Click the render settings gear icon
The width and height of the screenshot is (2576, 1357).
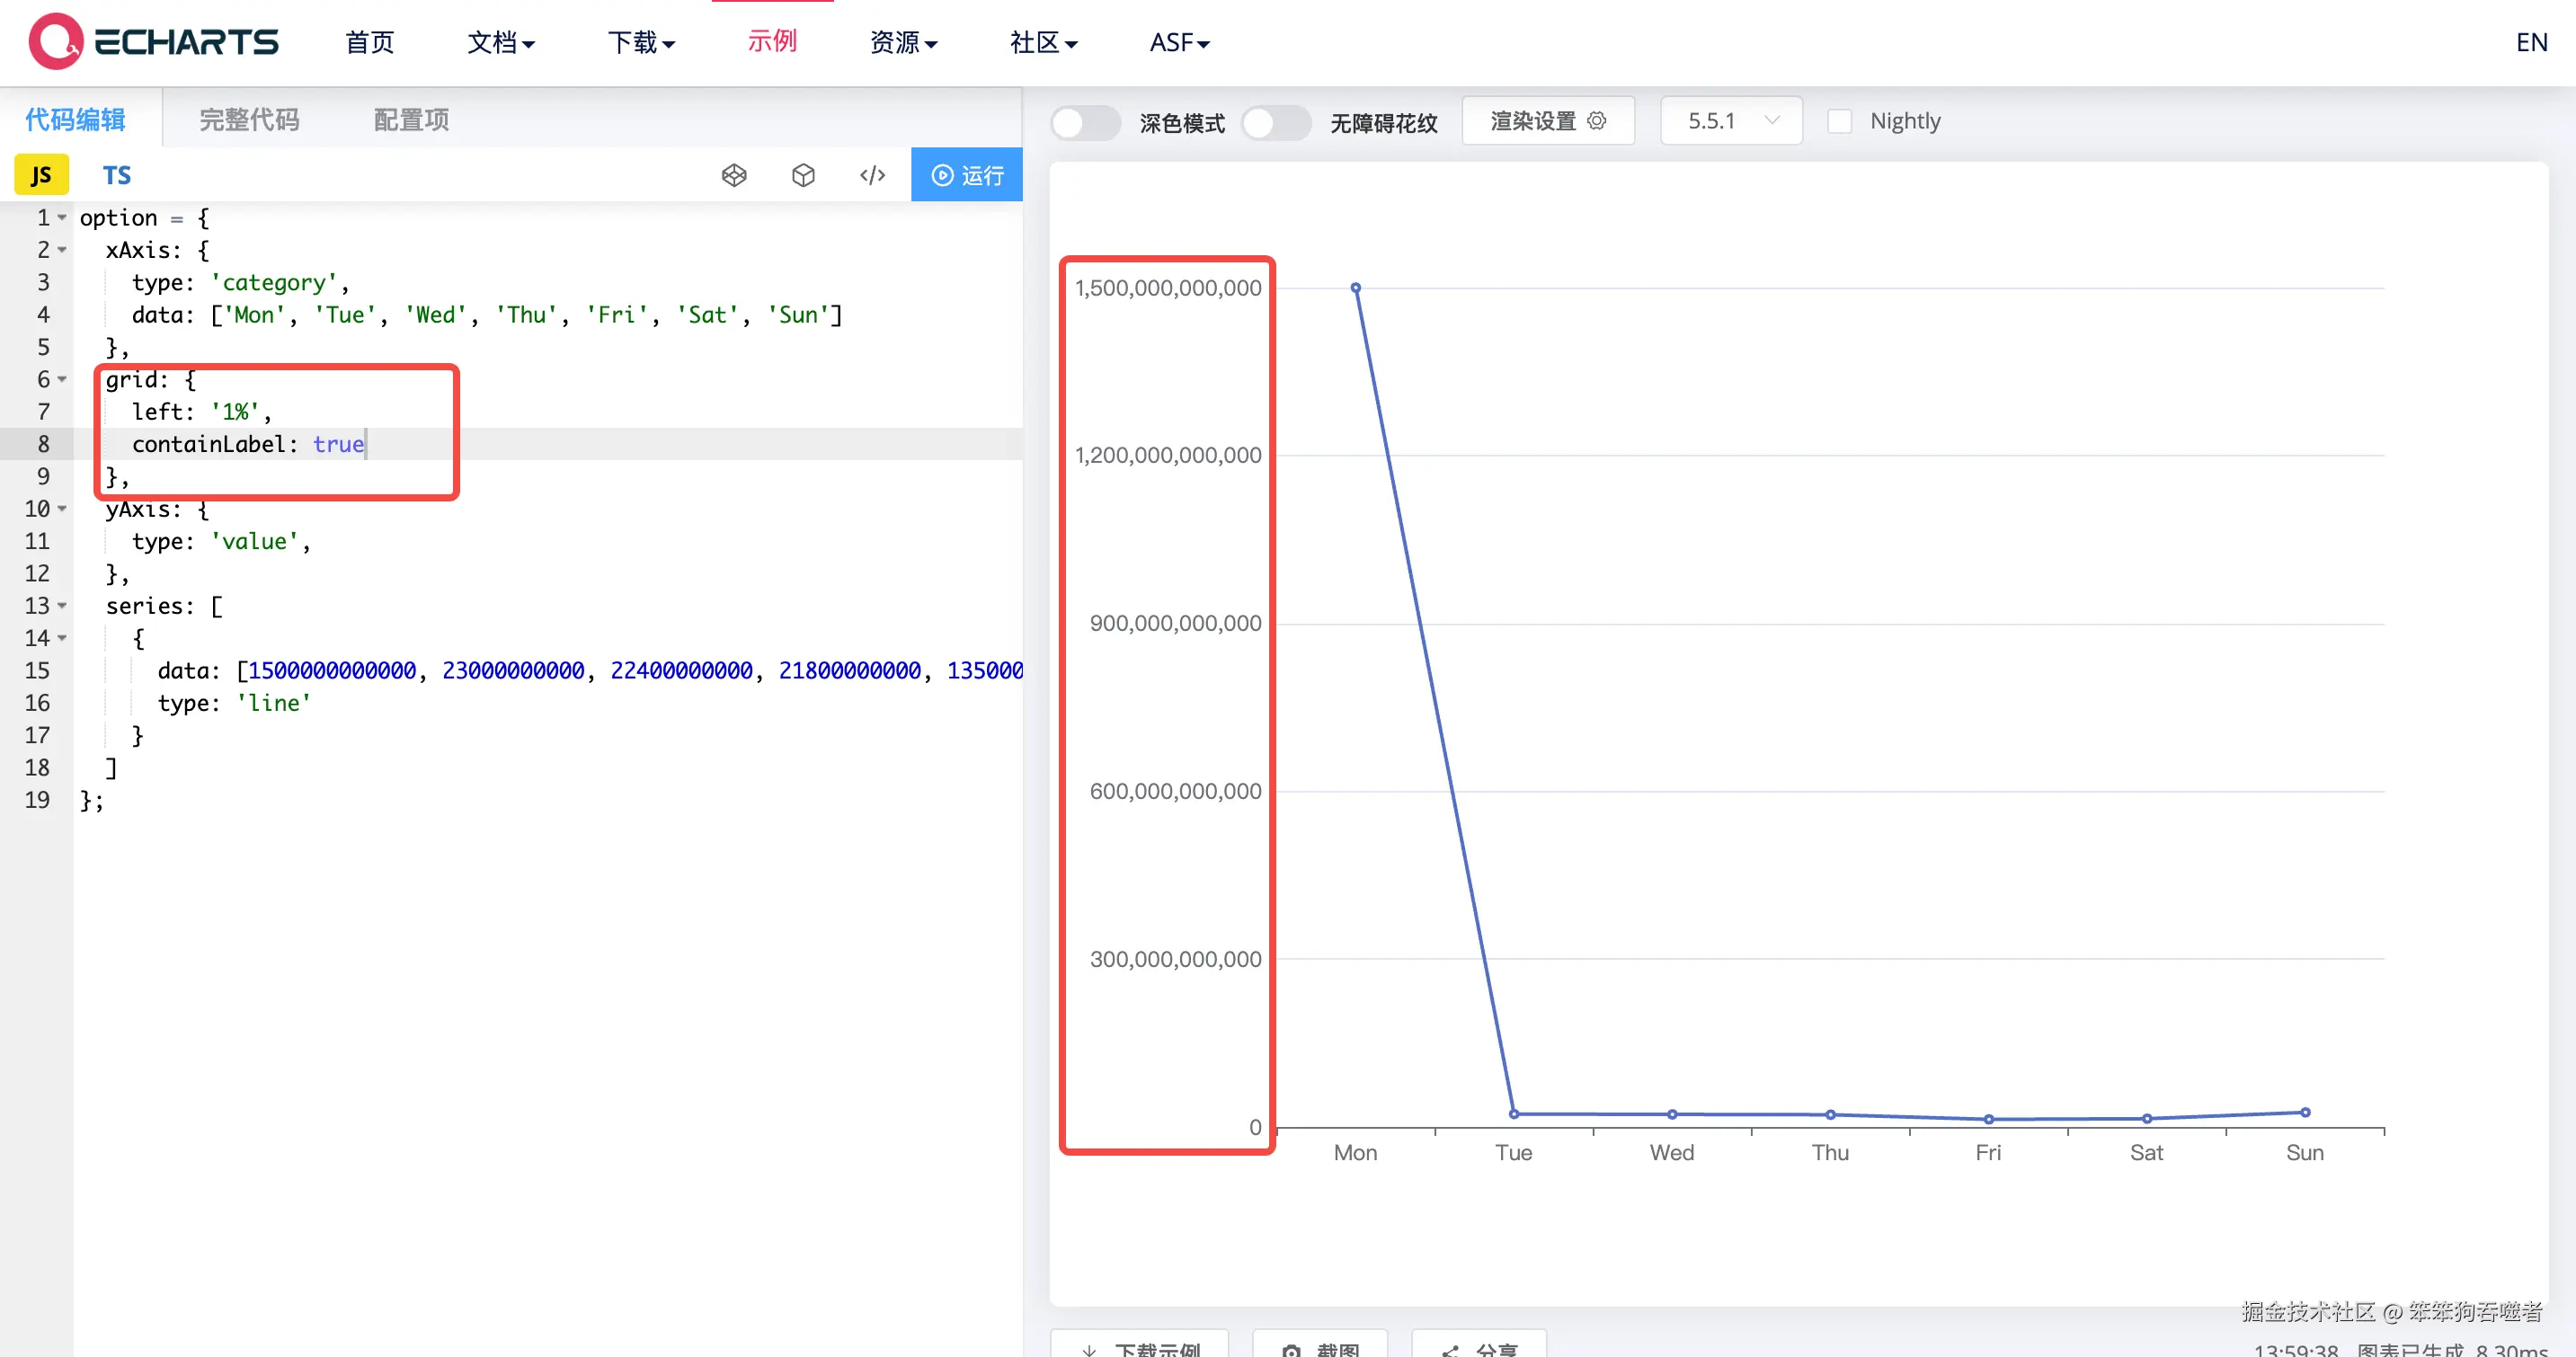point(1597,121)
